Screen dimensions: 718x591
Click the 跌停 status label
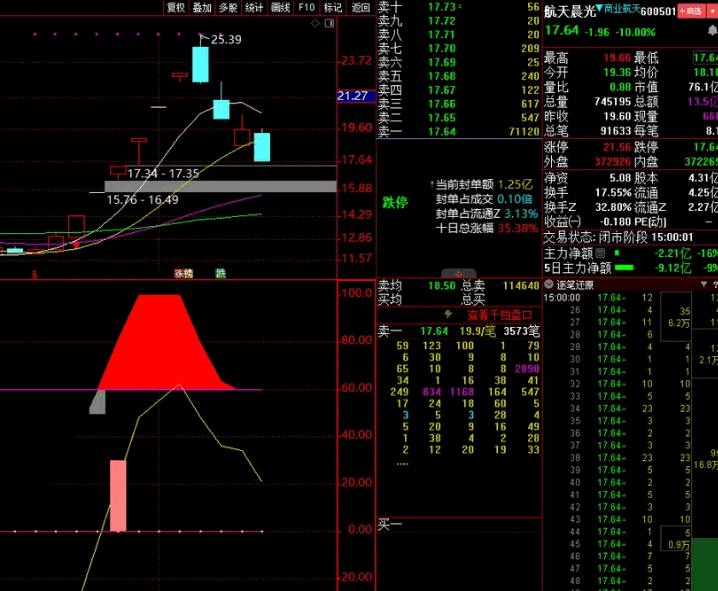[x=395, y=202]
